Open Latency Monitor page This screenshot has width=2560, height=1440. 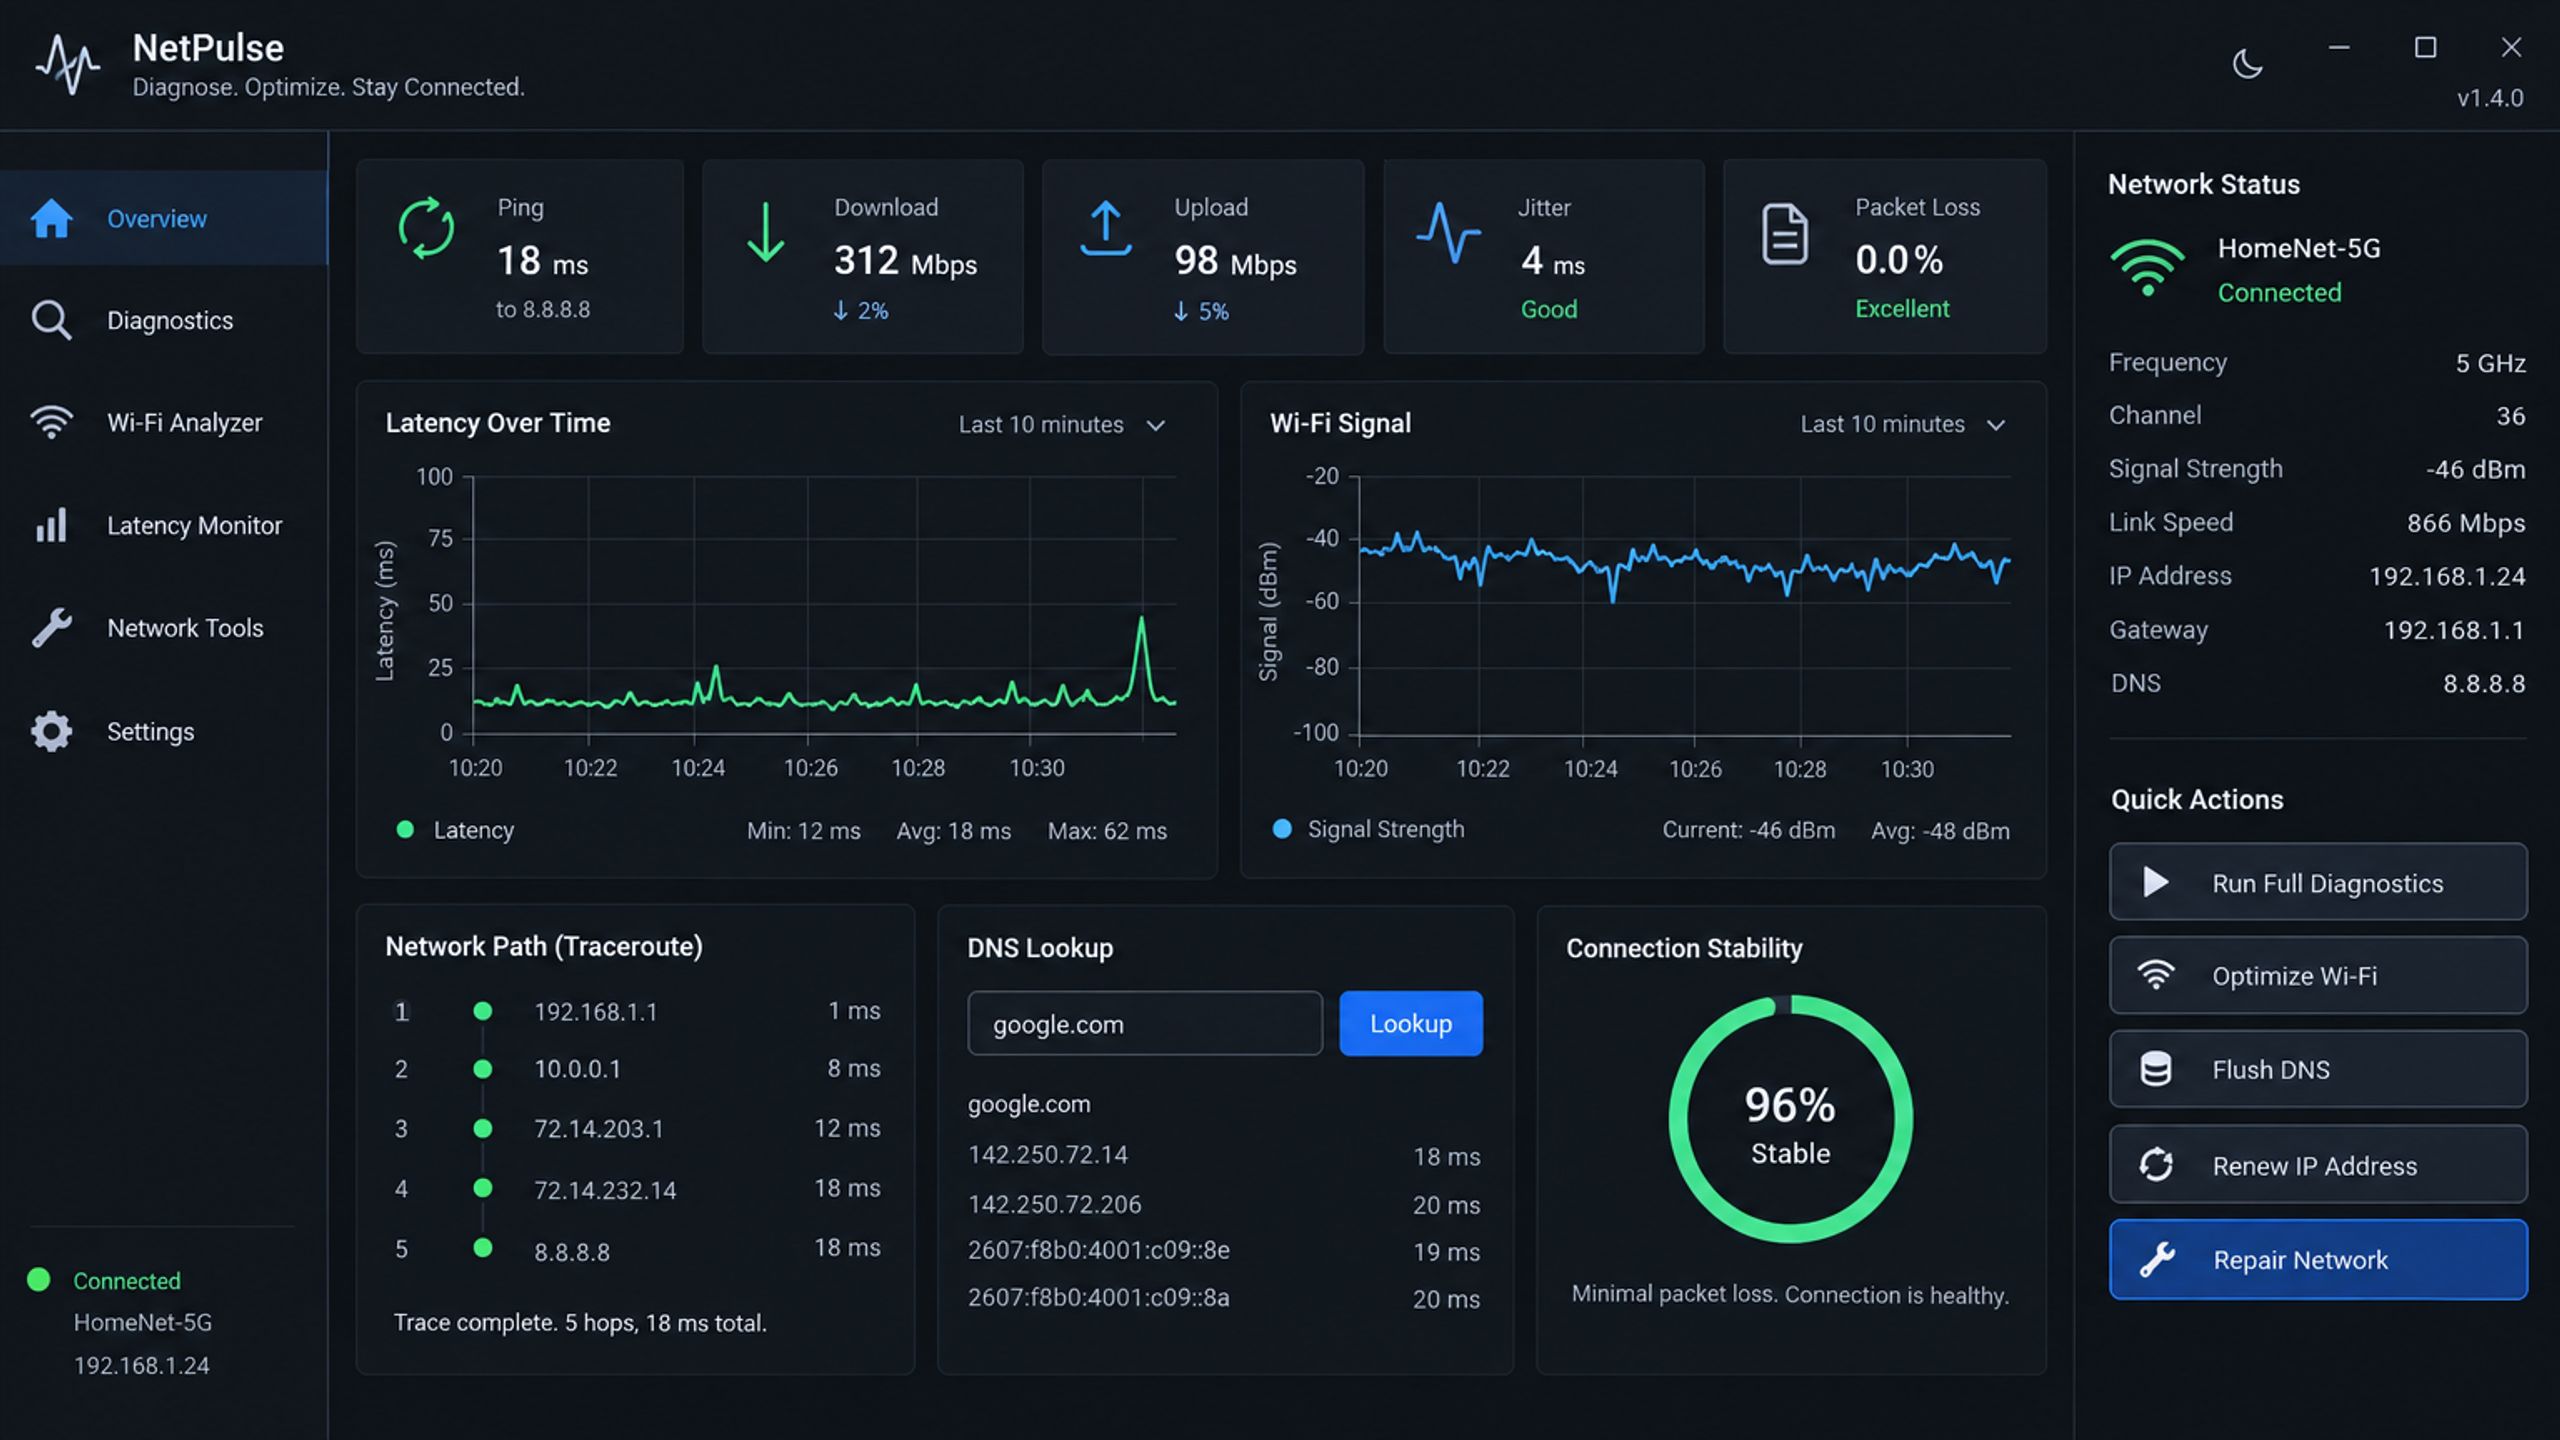click(x=164, y=525)
